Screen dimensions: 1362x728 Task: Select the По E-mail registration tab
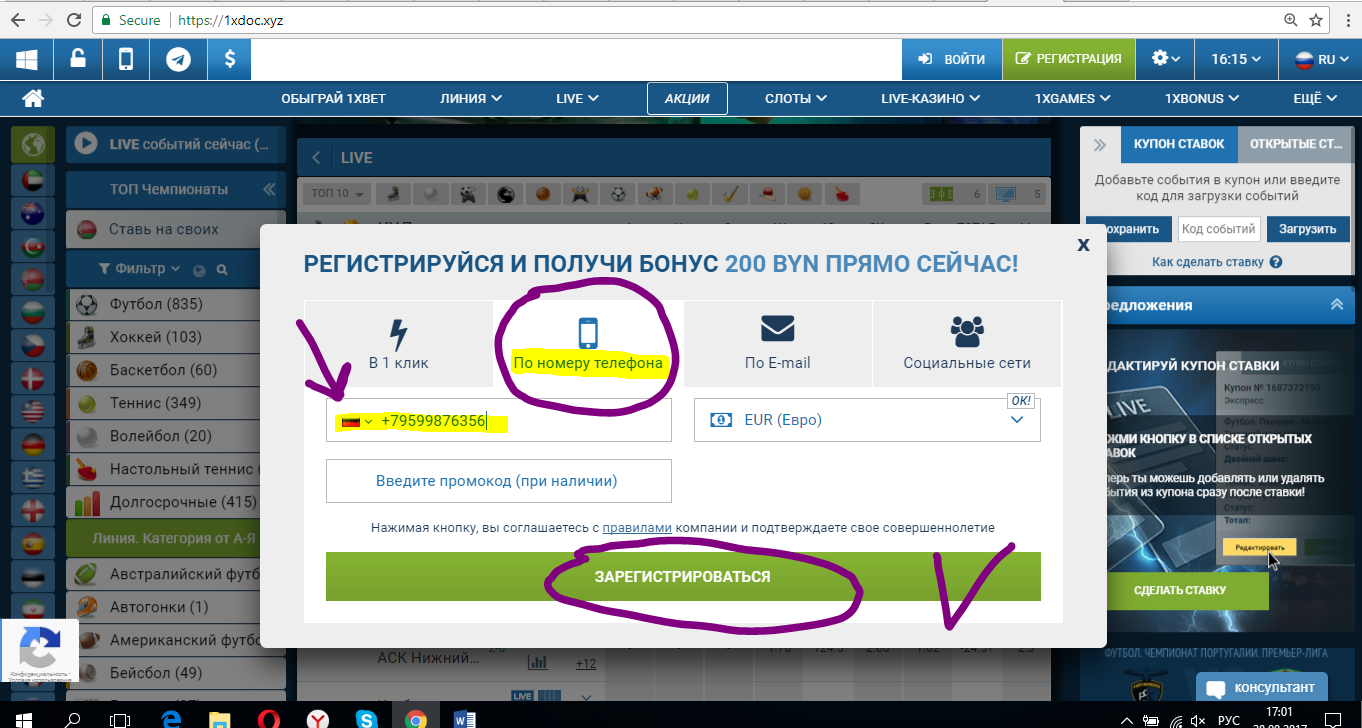[777, 343]
